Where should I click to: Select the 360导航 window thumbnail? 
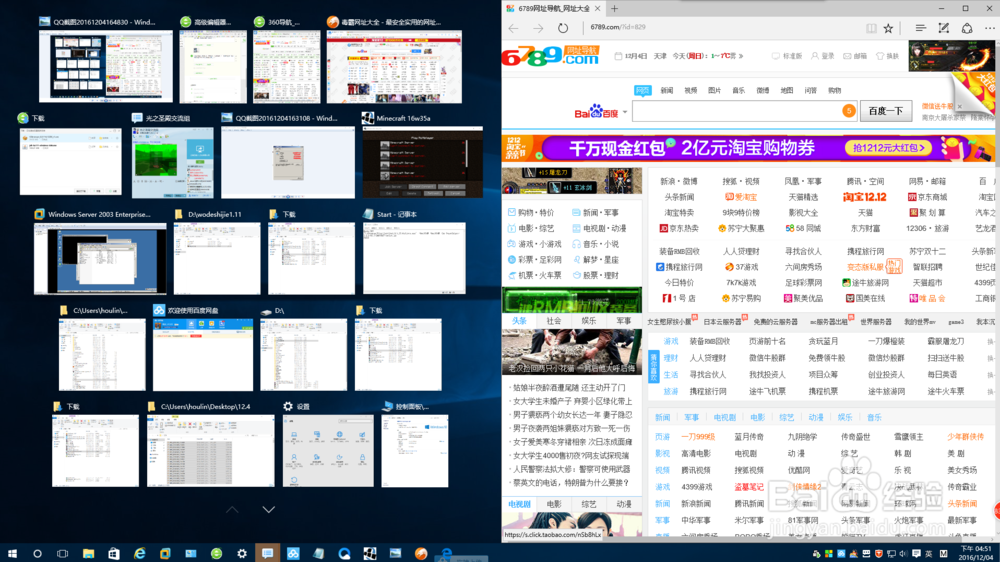coord(286,66)
